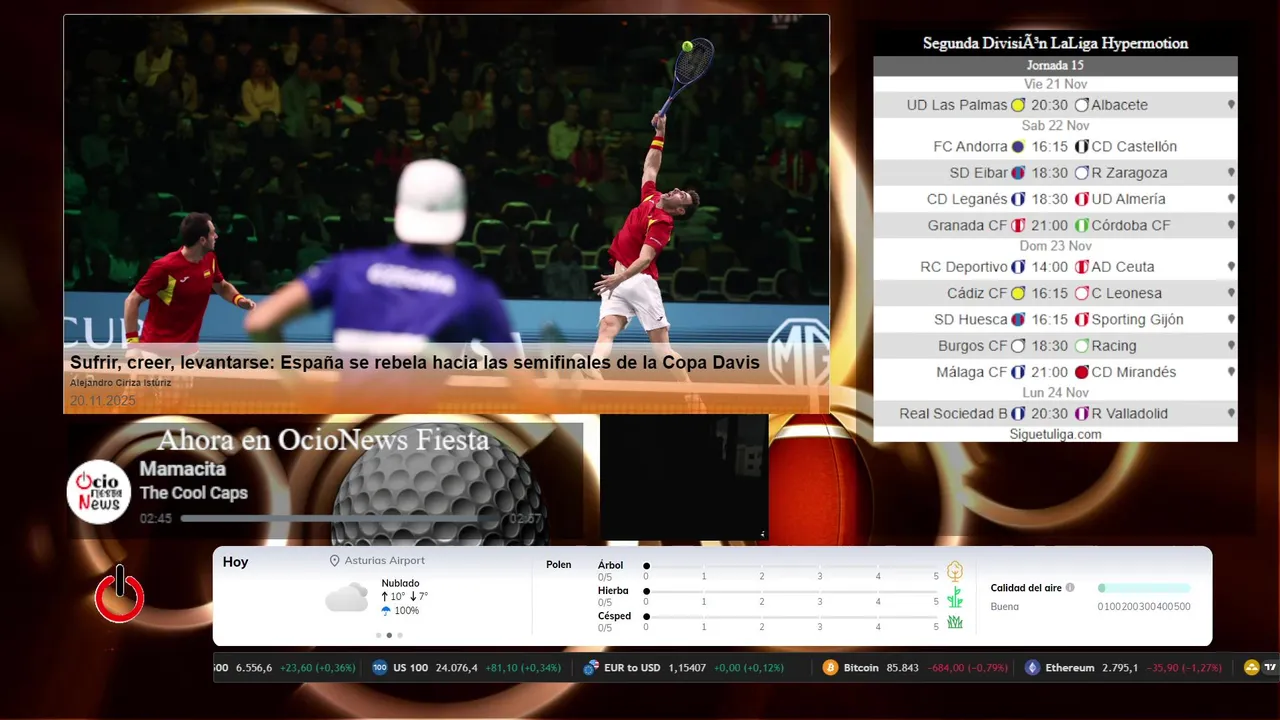Click the cloudy weather icon
The image size is (1280, 720).
pos(347,598)
